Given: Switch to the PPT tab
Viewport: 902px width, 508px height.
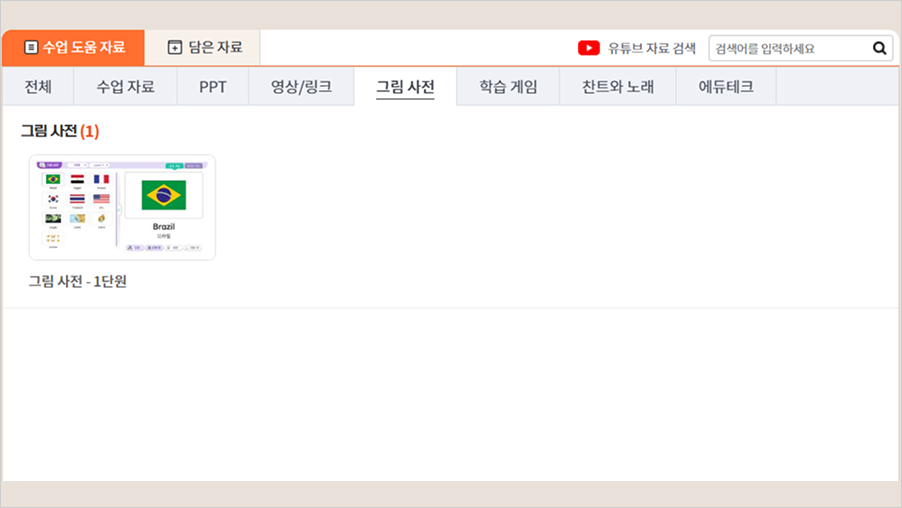Looking at the screenshot, I should (x=212, y=87).
